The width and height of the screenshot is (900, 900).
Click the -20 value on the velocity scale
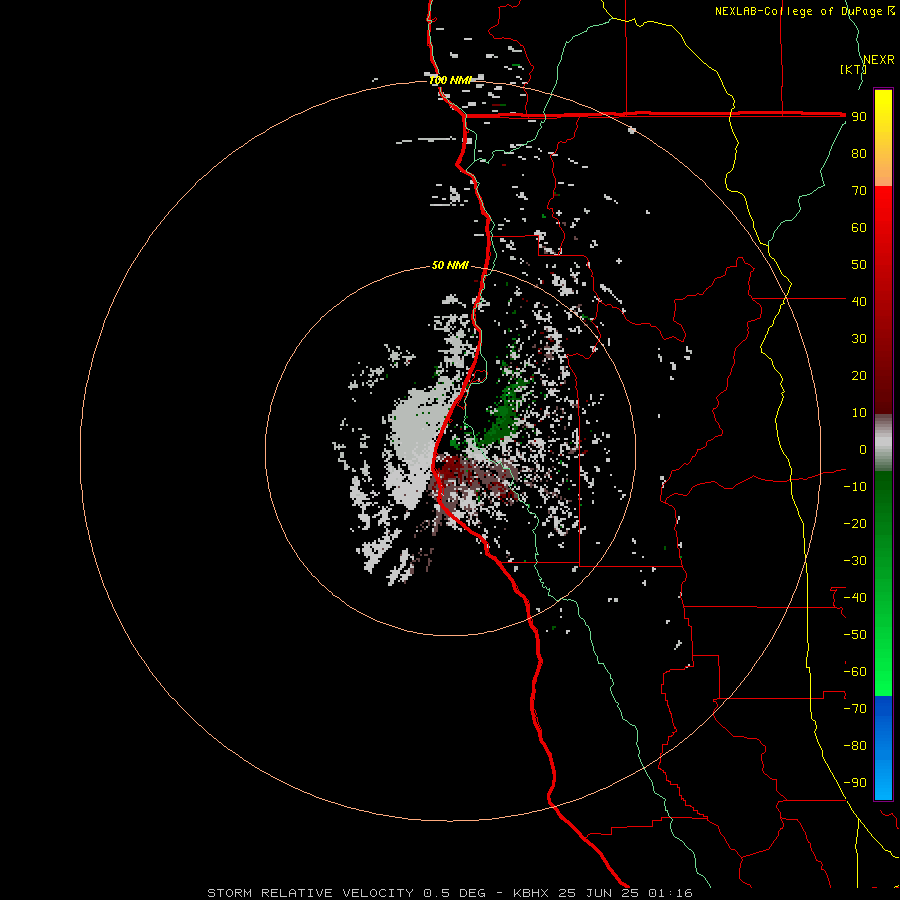coord(855,523)
